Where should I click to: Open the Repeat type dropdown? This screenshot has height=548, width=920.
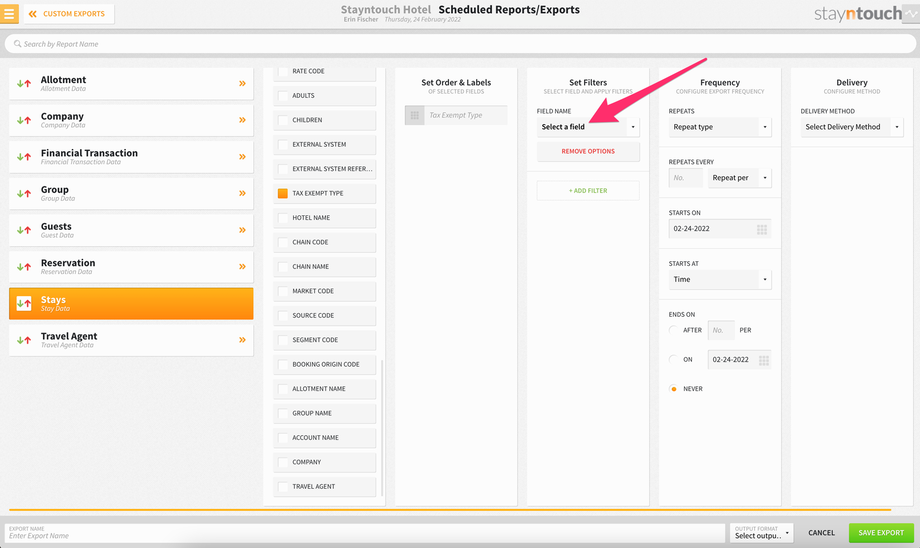(x=720, y=127)
